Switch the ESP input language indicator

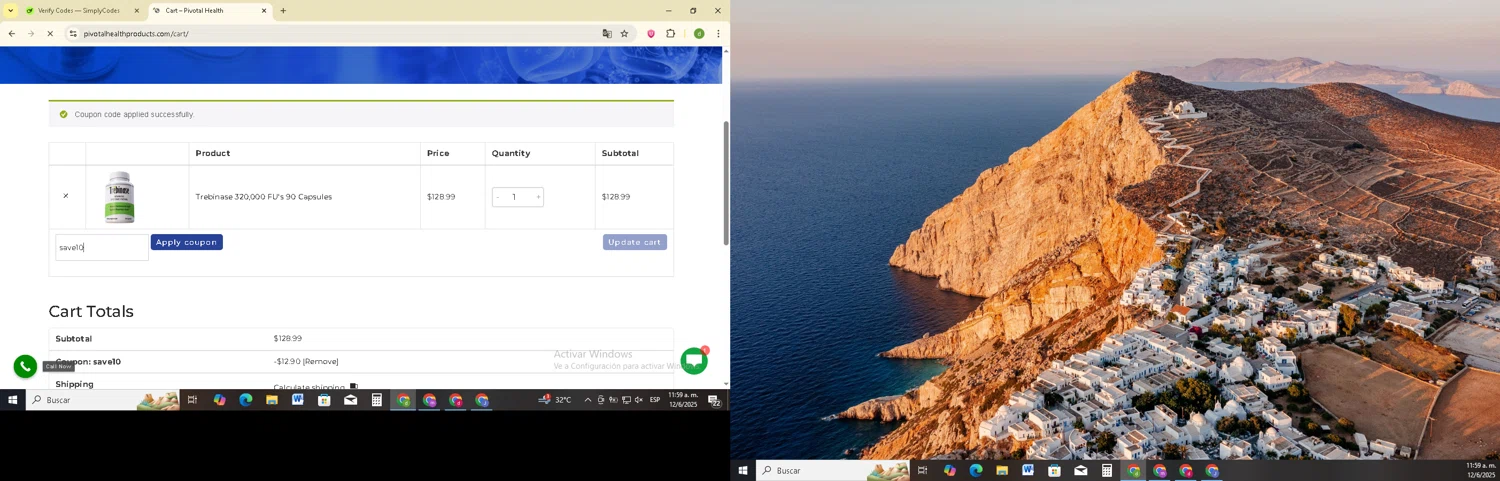[655, 400]
